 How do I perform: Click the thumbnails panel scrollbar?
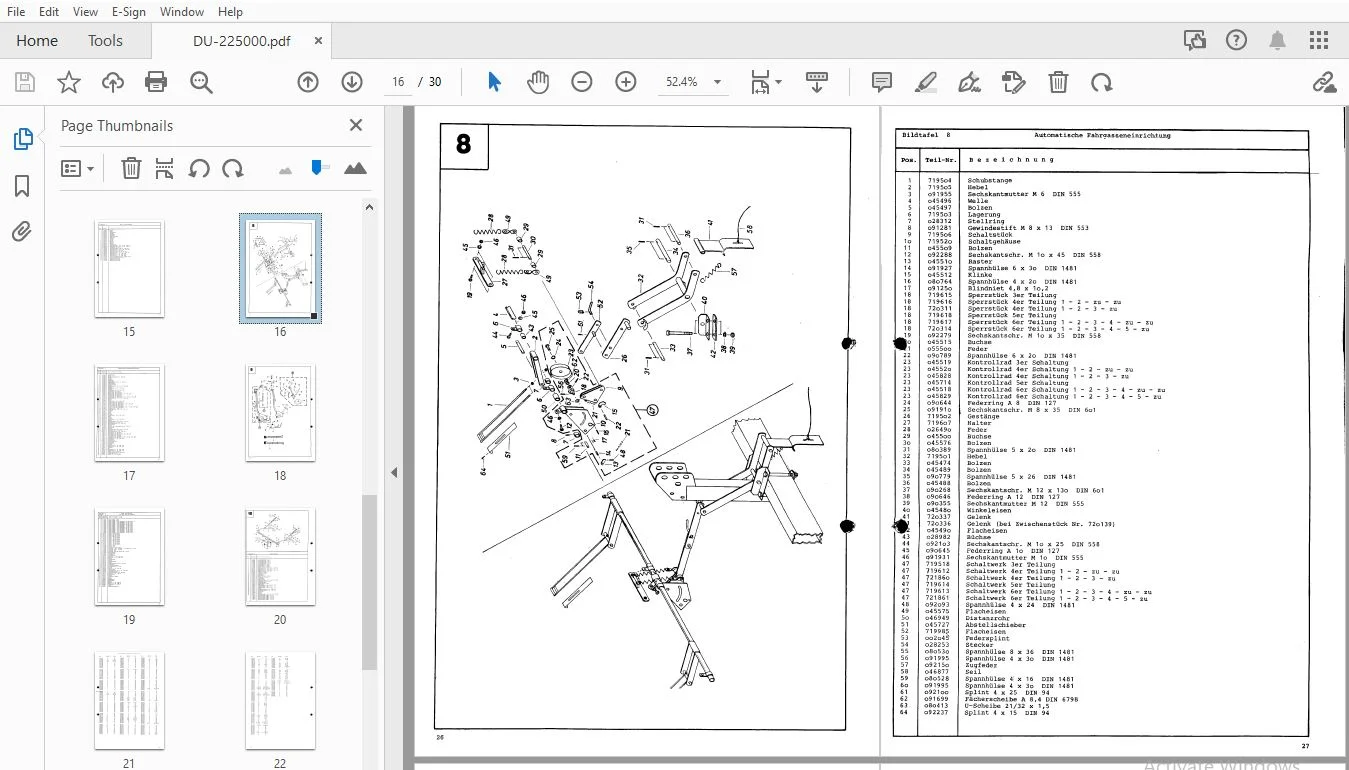(369, 582)
